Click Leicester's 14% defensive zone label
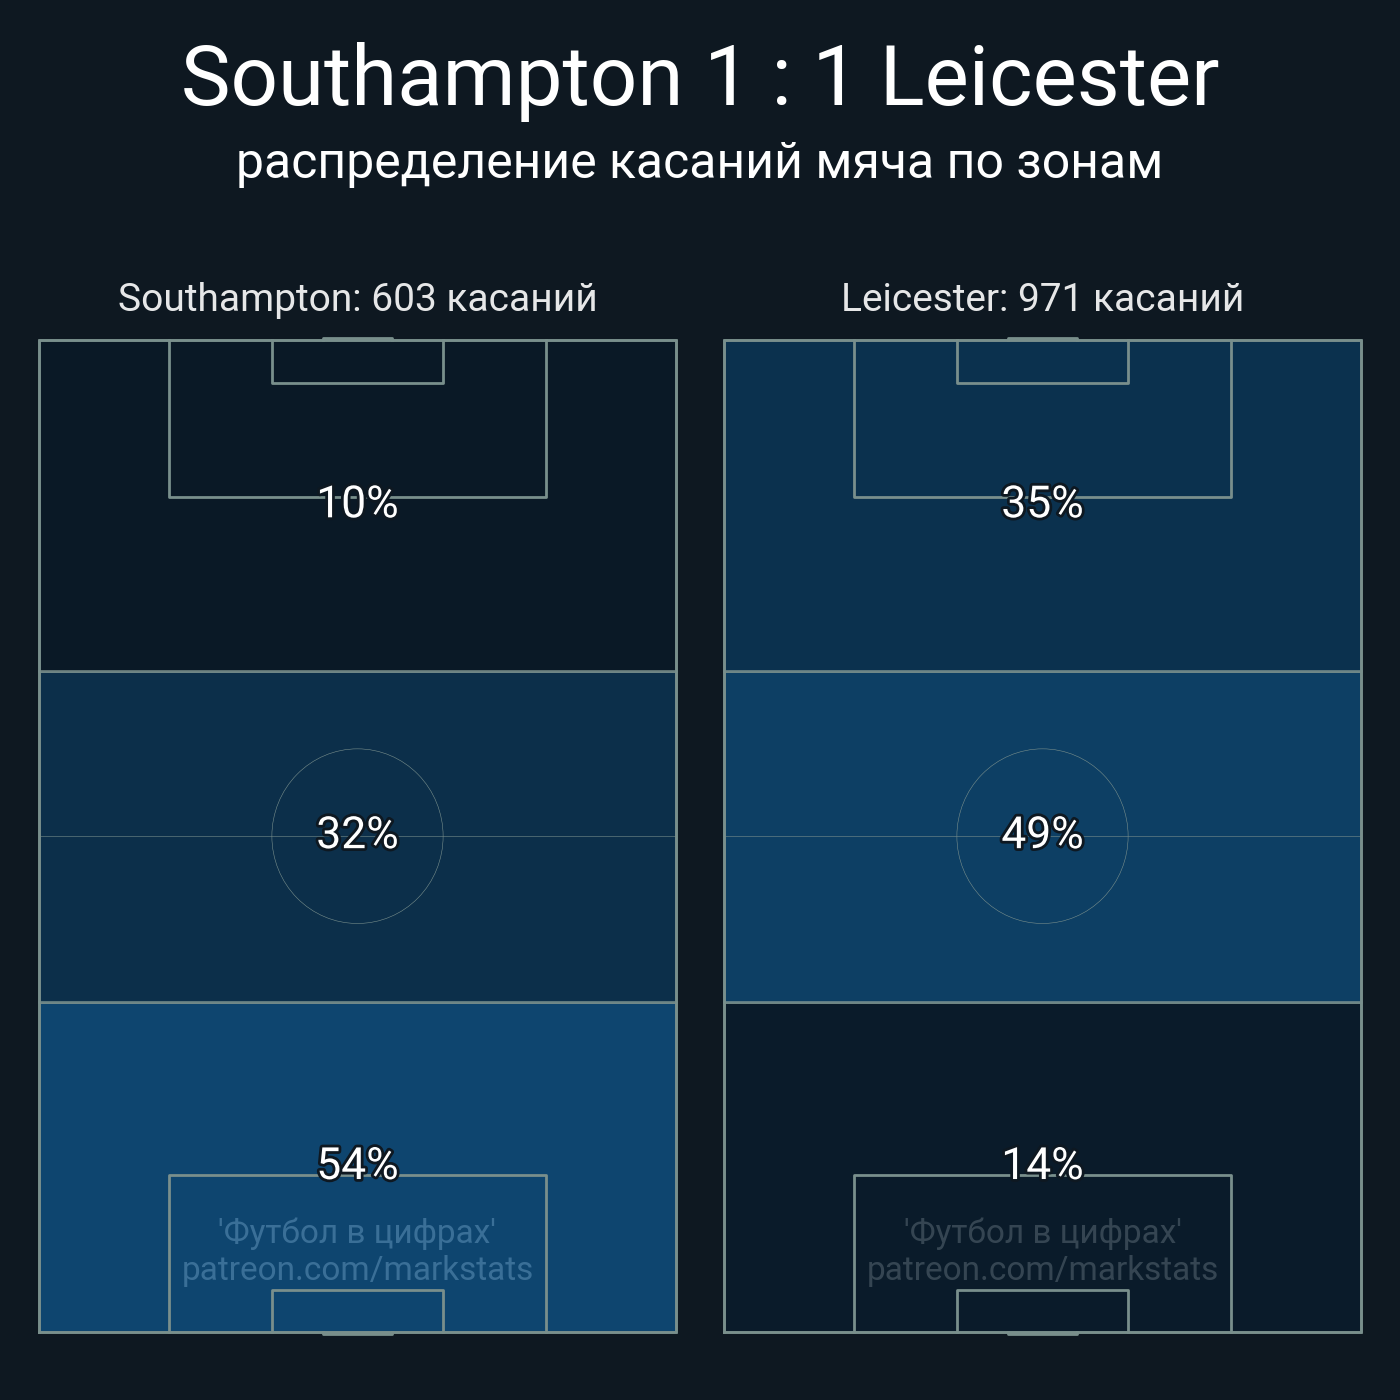This screenshot has height=1400, width=1400. (1042, 1164)
